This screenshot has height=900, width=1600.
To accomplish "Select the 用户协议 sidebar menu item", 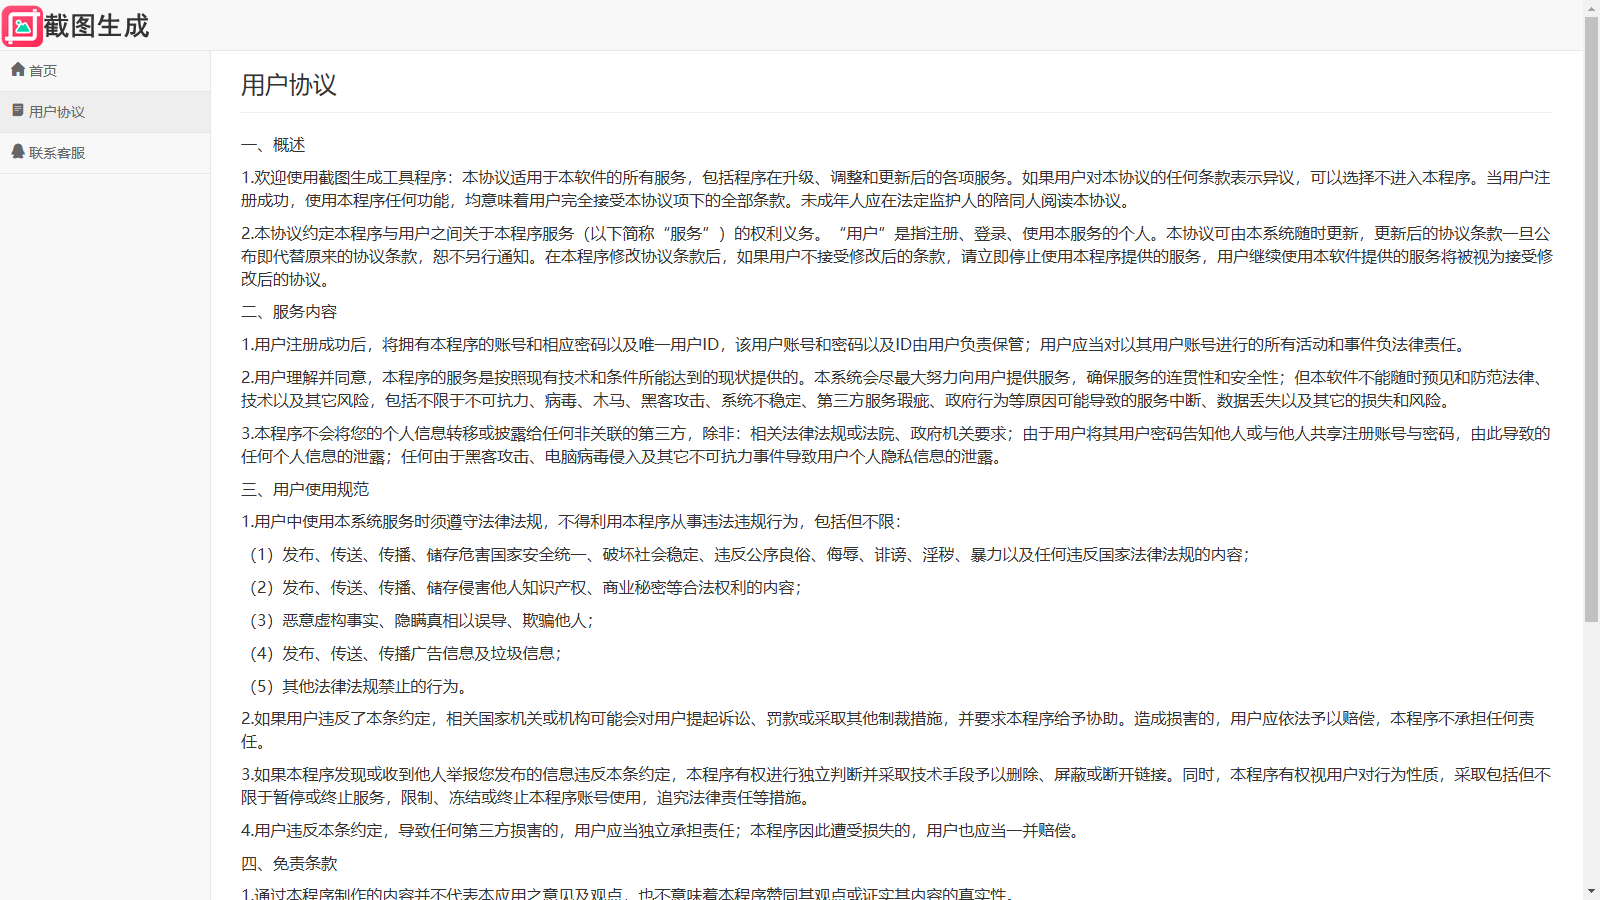I will click(x=57, y=112).
